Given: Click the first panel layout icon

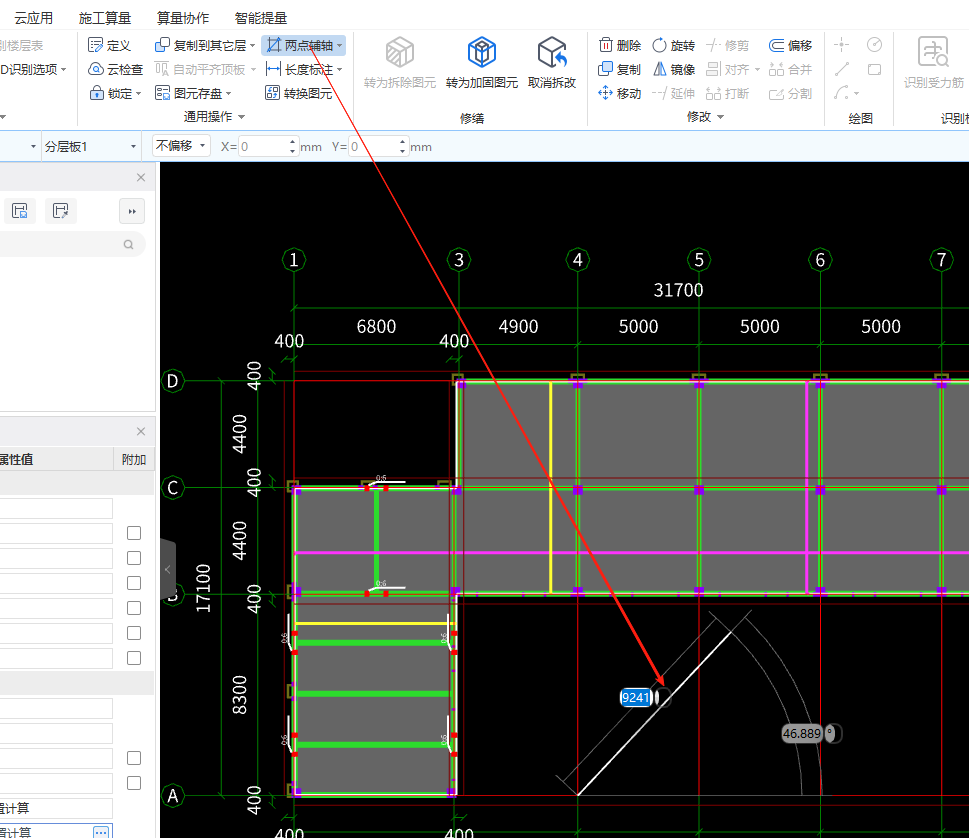Looking at the screenshot, I should point(20,211).
